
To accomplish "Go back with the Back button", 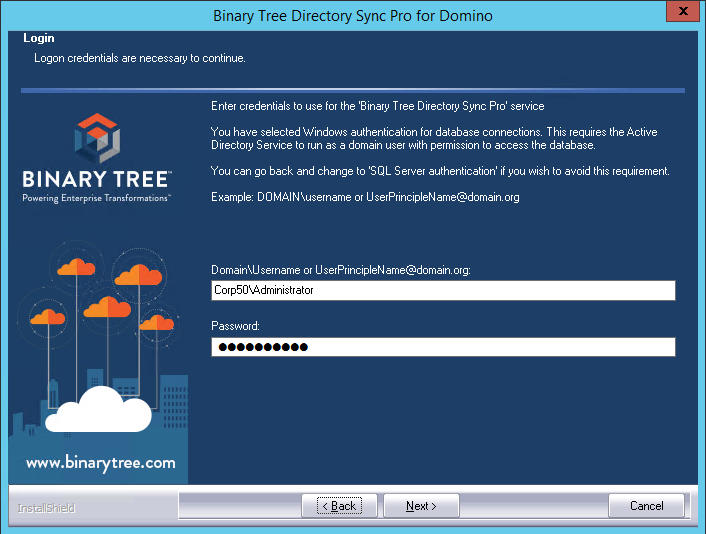I will [x=339, y=506].
